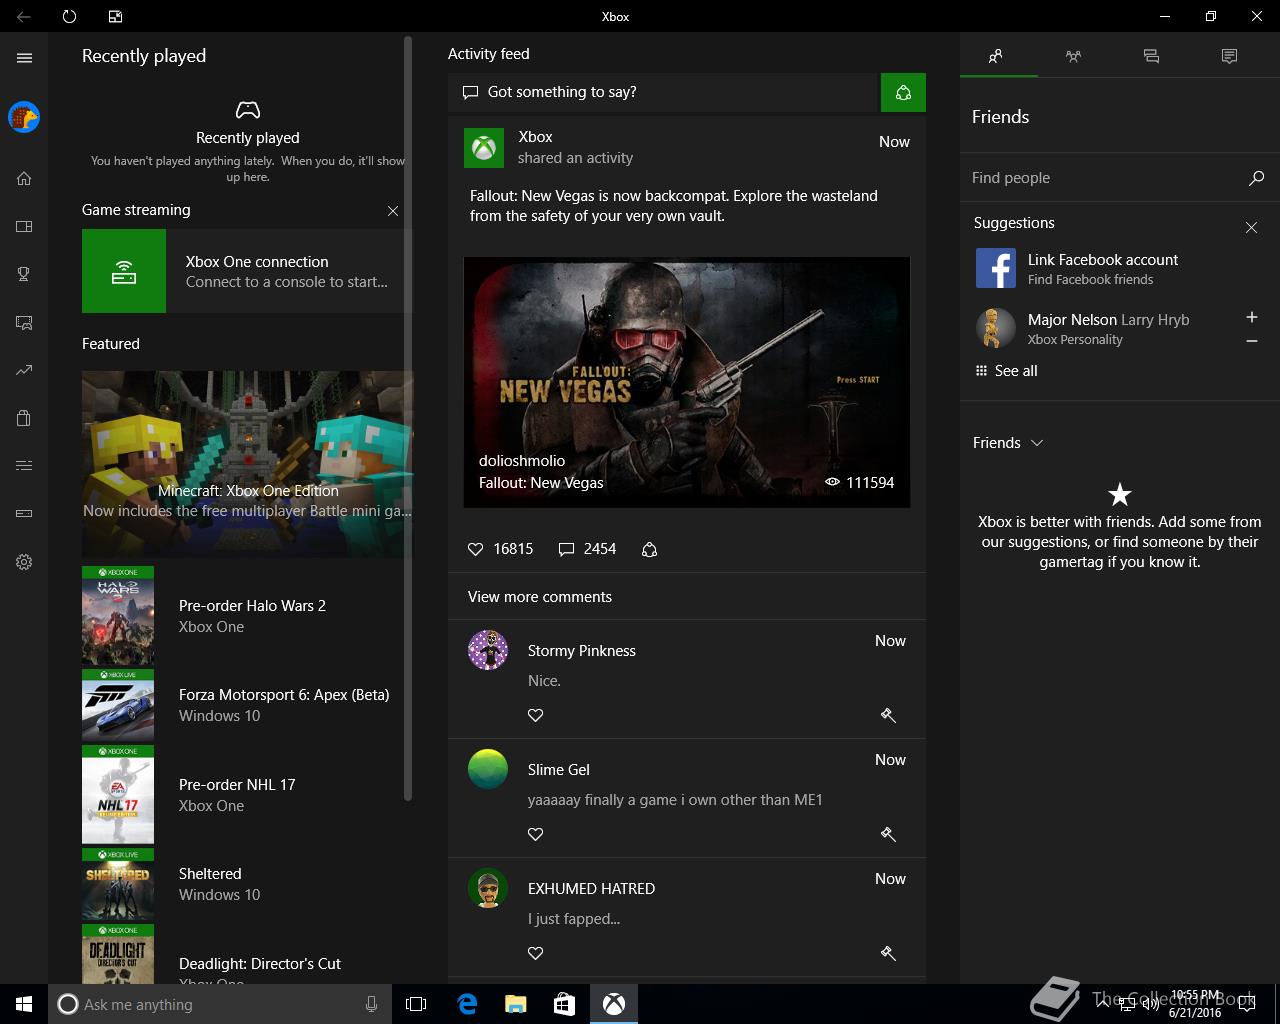Image resolution: width=1280 pixels, height=1024 pixels.
Task: Click the back arrow in title bar
Action: click(x=24, y=16)
